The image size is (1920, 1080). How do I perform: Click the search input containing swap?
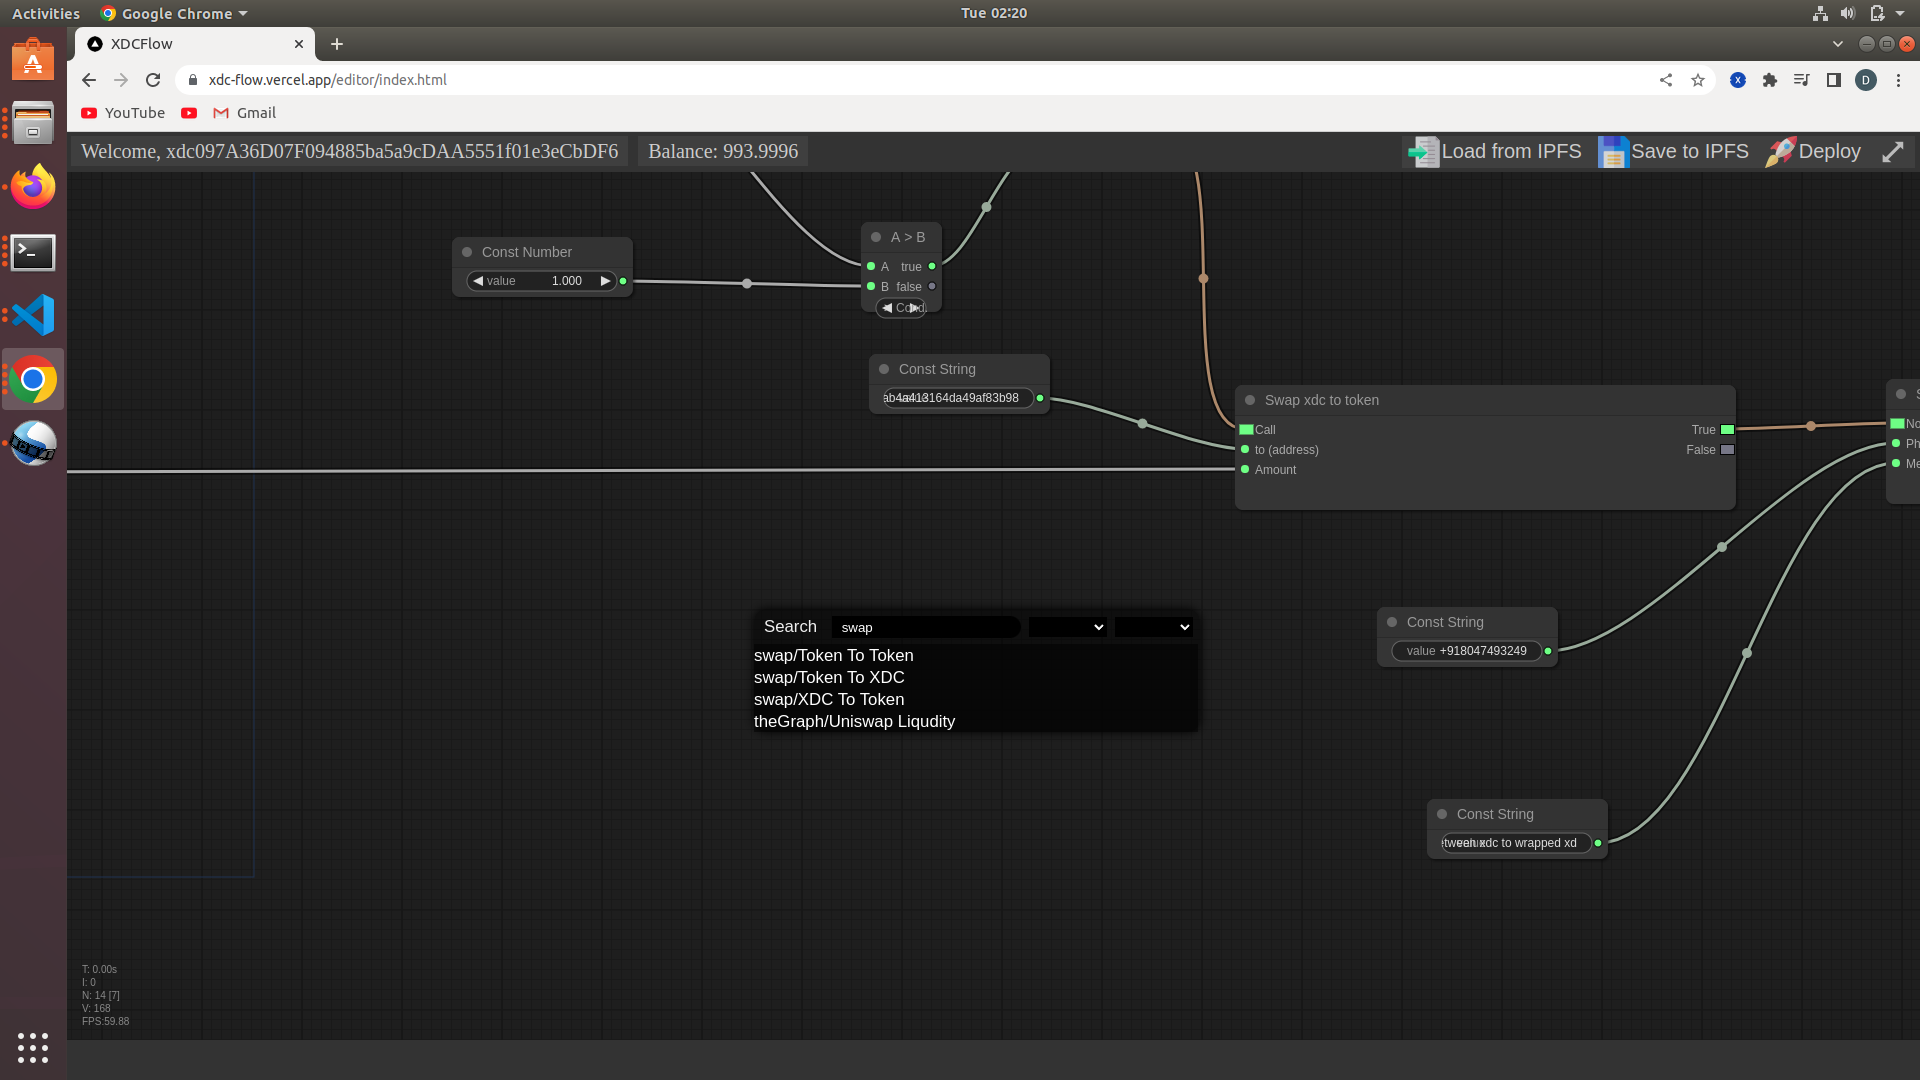pos(925,627)
